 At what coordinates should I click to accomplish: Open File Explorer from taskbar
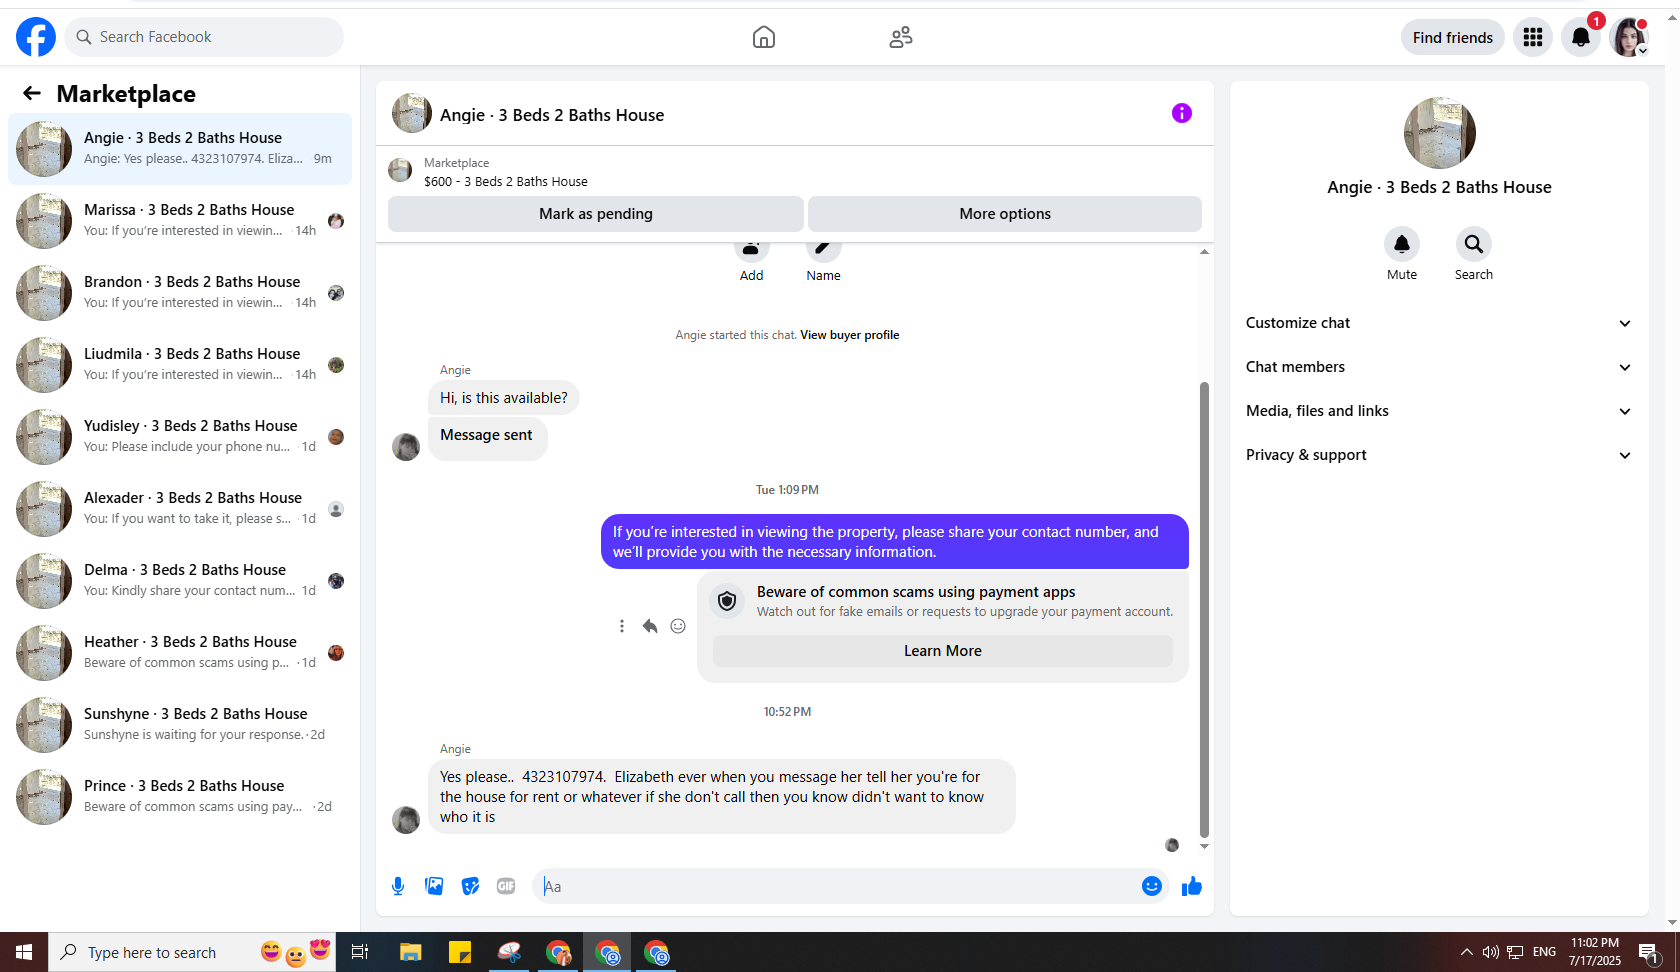pyautogui.click(x=410, y=952)
